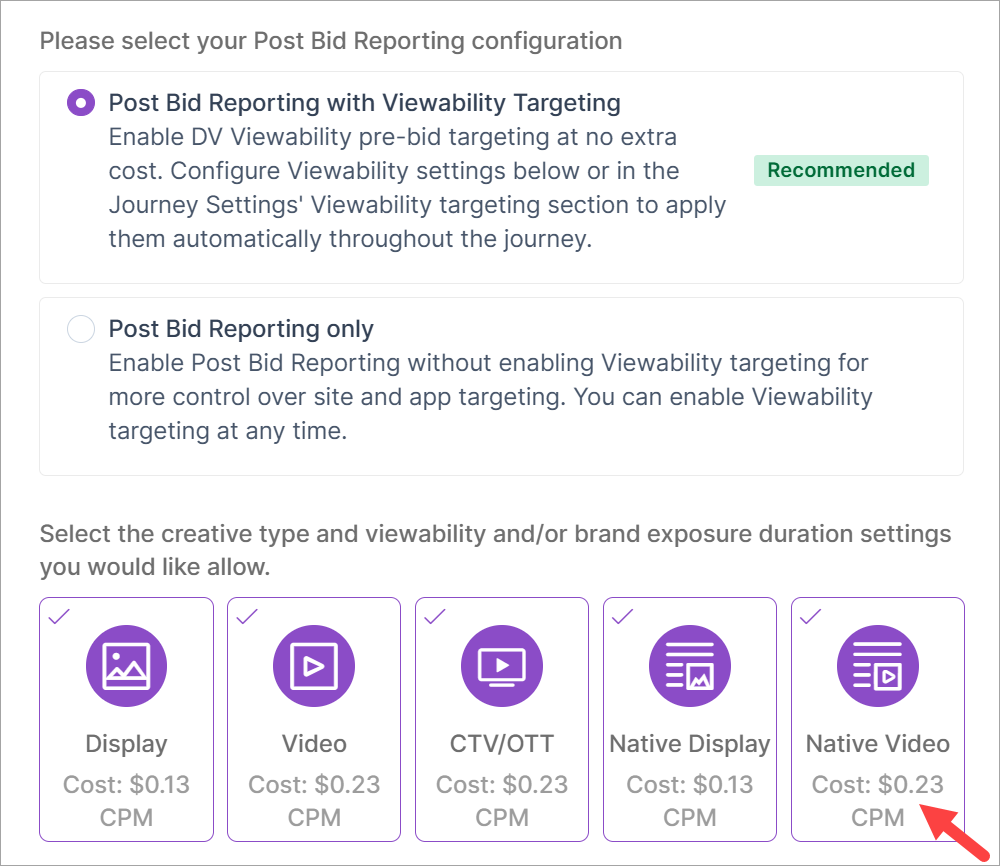This screenshot has height=866, width=1000.
Task: Select the Post Bid Reporting only radio
Action: 81,329
